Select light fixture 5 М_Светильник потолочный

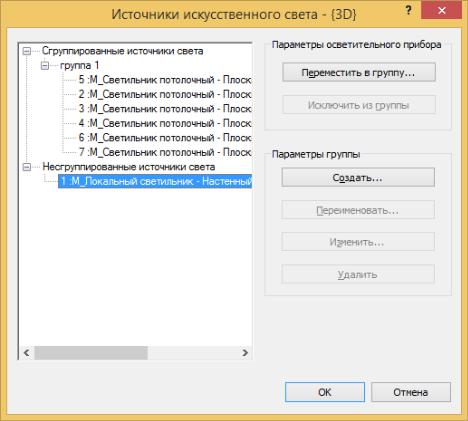point(165,80)
